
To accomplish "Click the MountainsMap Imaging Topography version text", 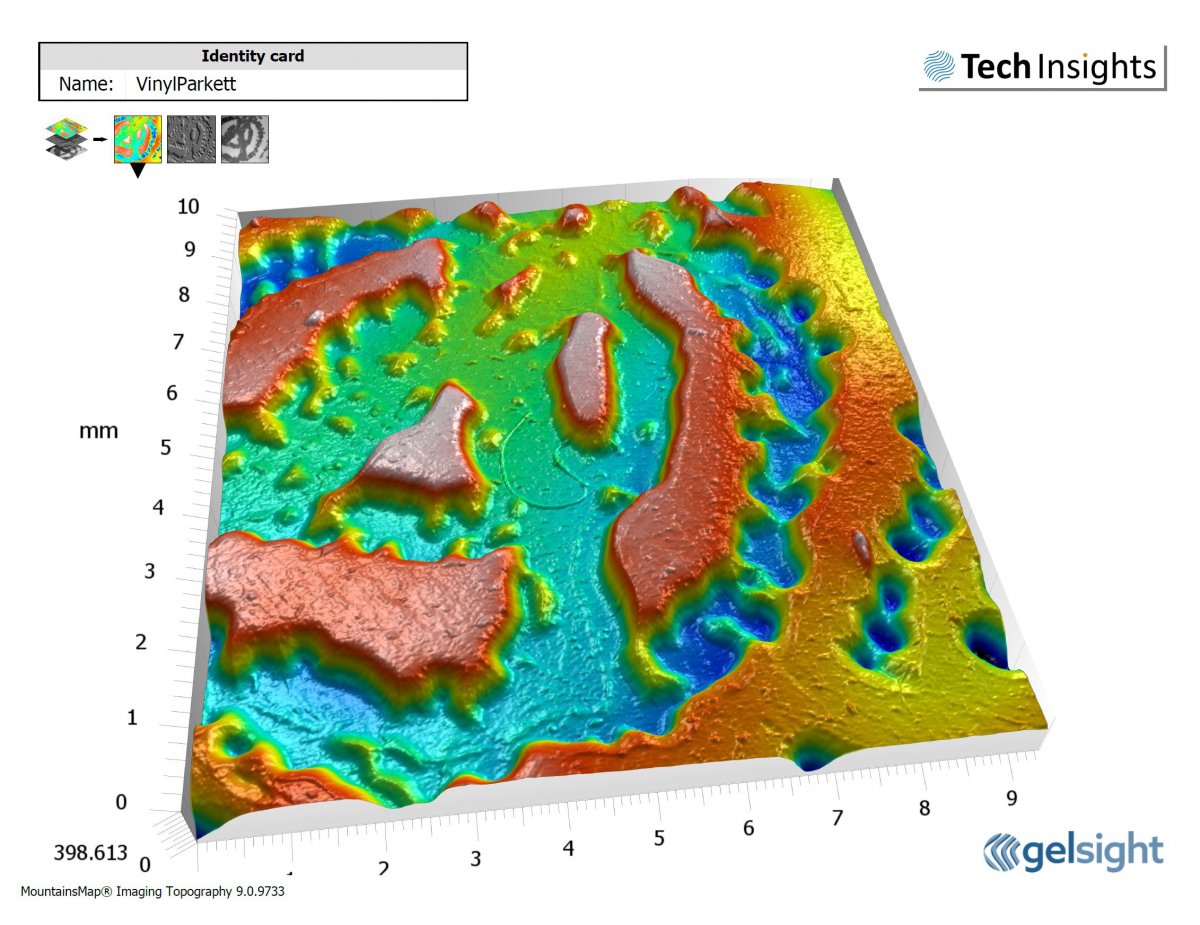I will point(153,891).
